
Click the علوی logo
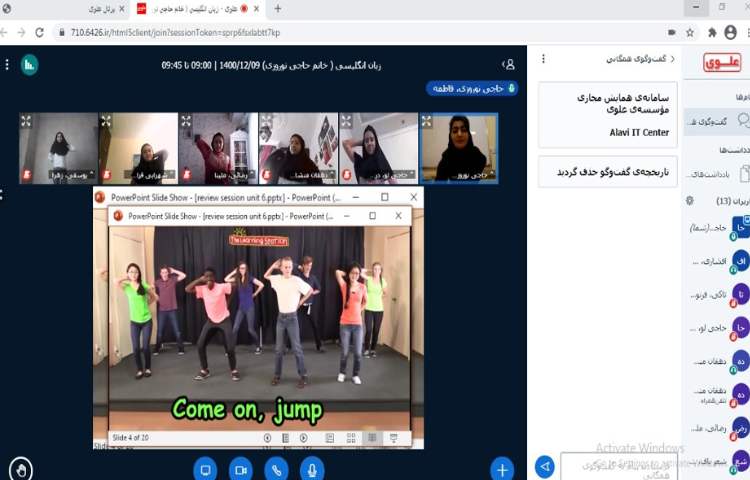pyautogui.click(x=722, y=63)
